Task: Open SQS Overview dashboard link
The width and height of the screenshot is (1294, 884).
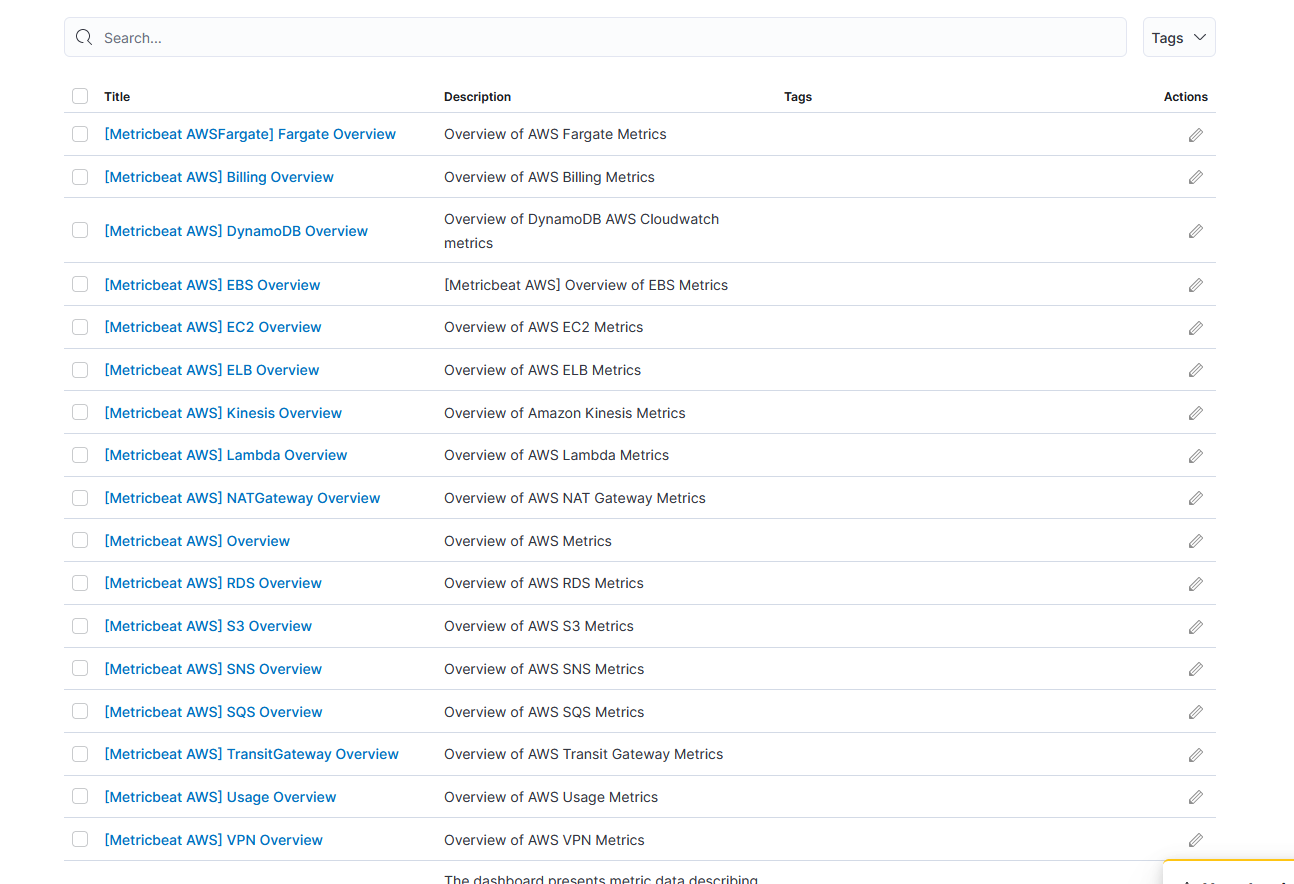Action: [213, 712]
